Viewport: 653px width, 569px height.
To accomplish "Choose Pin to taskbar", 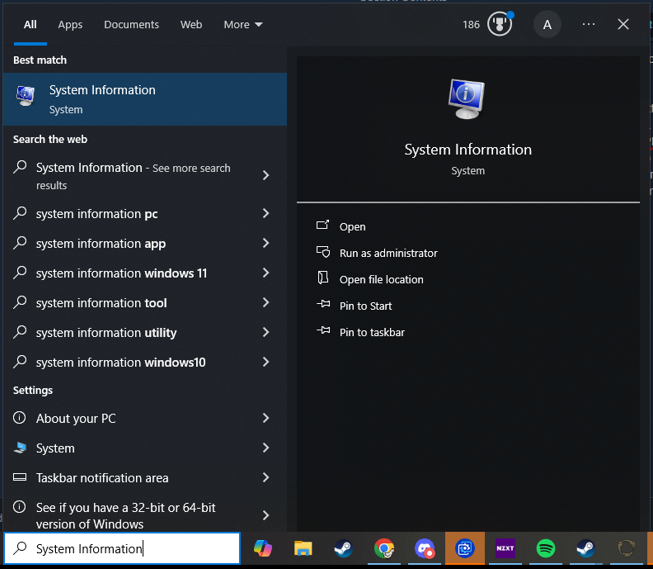I will pos(372,332).
